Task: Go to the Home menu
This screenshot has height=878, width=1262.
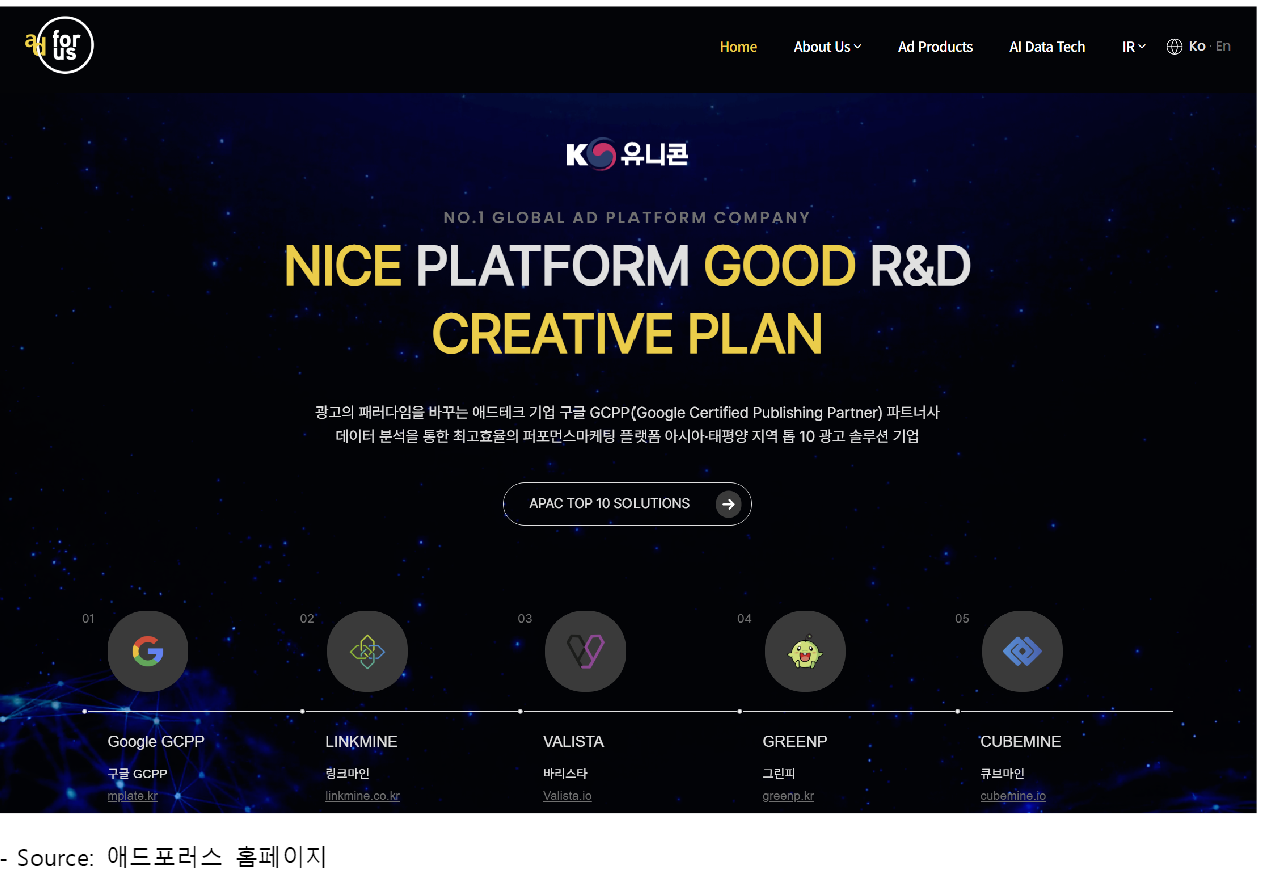Action: [738, 47]
